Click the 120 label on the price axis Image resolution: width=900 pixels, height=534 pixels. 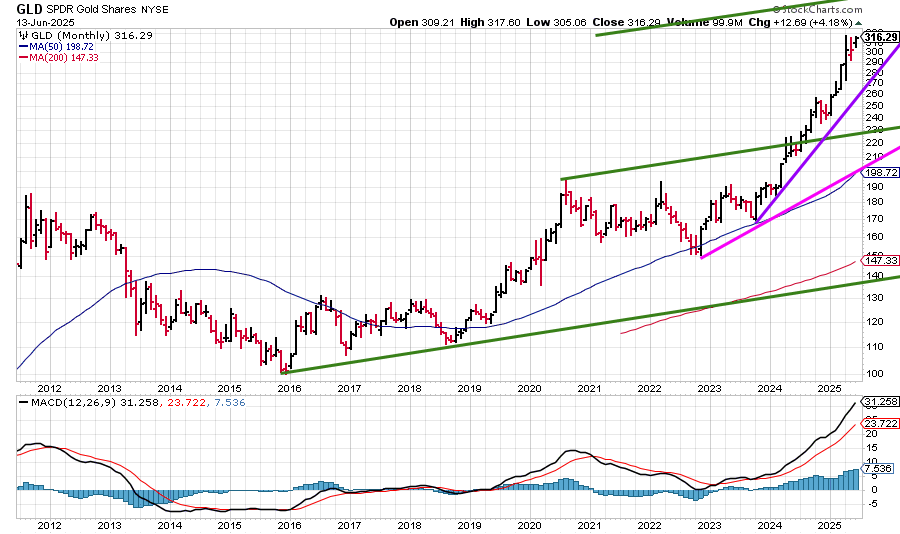[875, 322]
